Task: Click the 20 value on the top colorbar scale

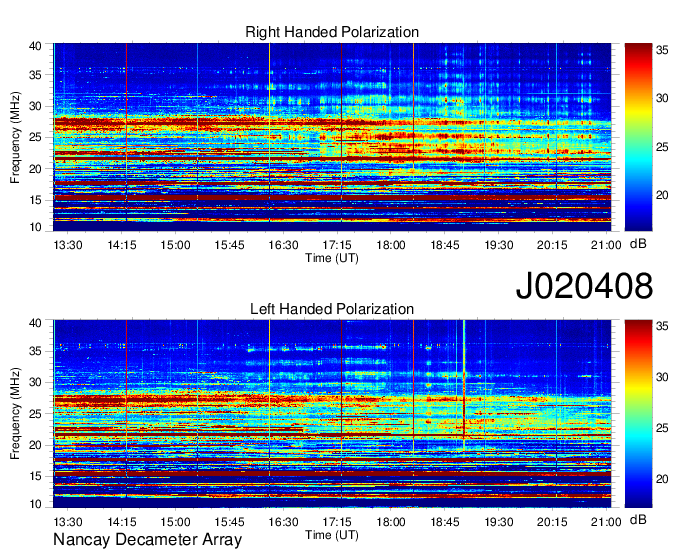Action: [662, 196]
